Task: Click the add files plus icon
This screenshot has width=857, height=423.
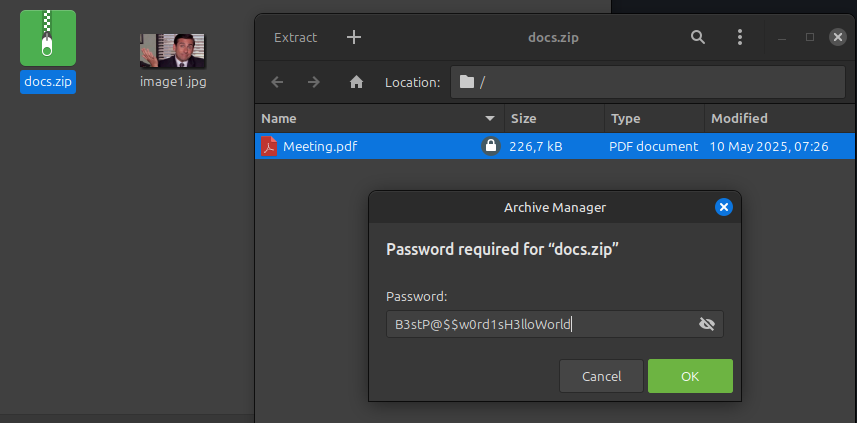Action: (353, 37)
